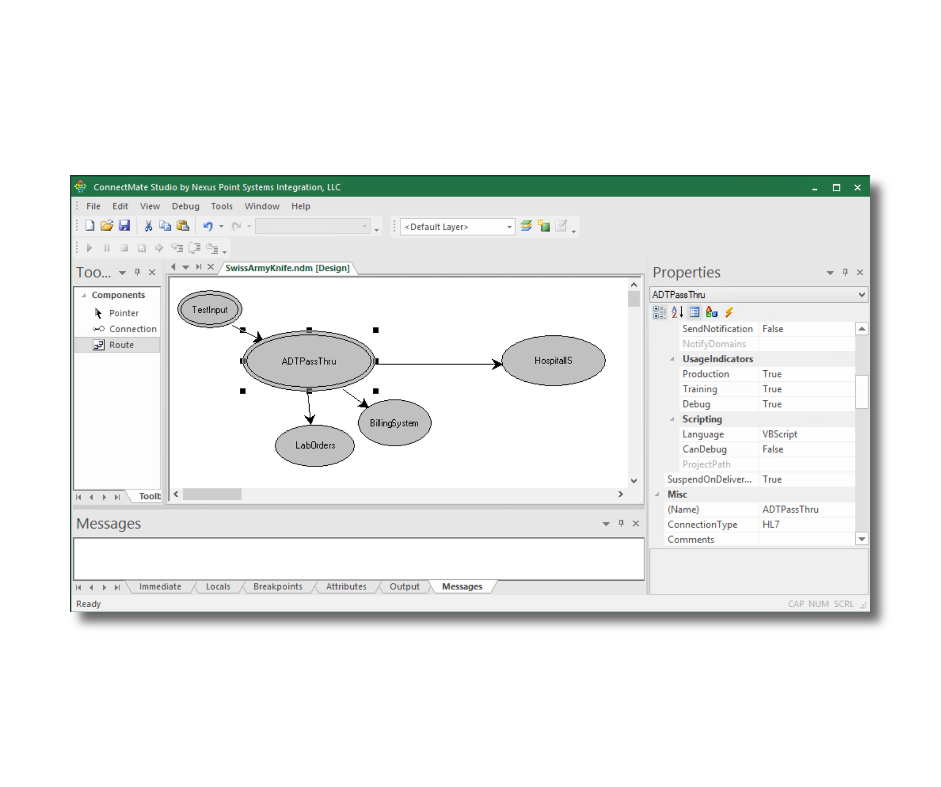This screenshot has height=787, width=941.
Task: Close the Messages panel
Action: 636,523
